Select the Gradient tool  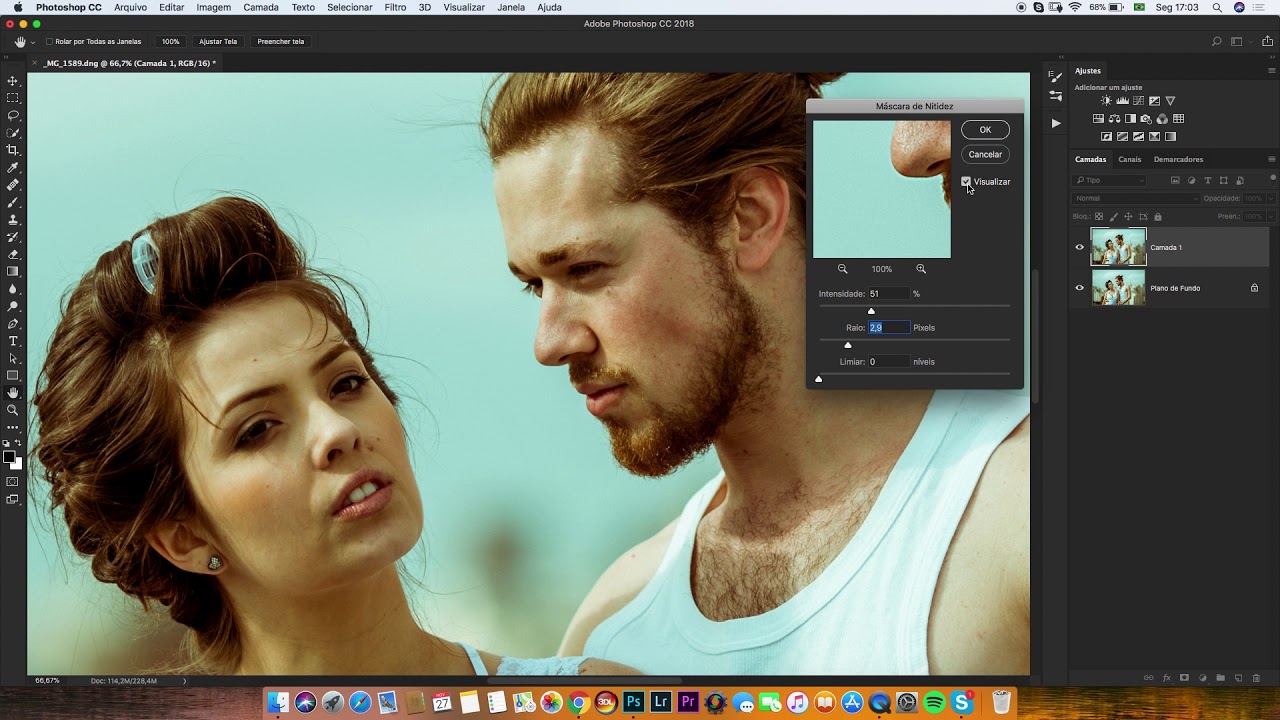[13, 272]
